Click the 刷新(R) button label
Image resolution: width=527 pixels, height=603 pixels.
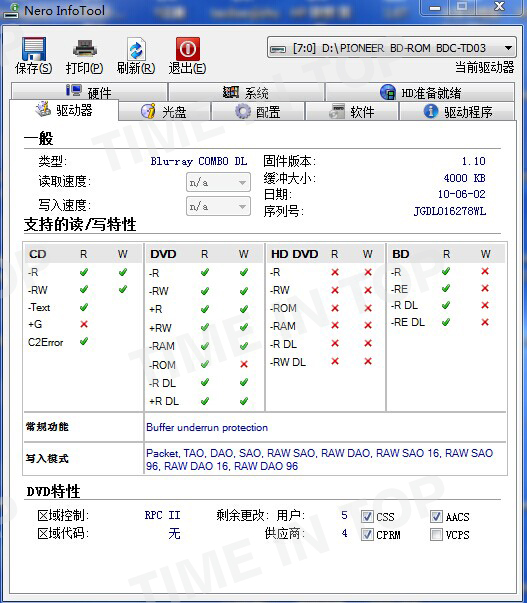click(x=136, y=68)
